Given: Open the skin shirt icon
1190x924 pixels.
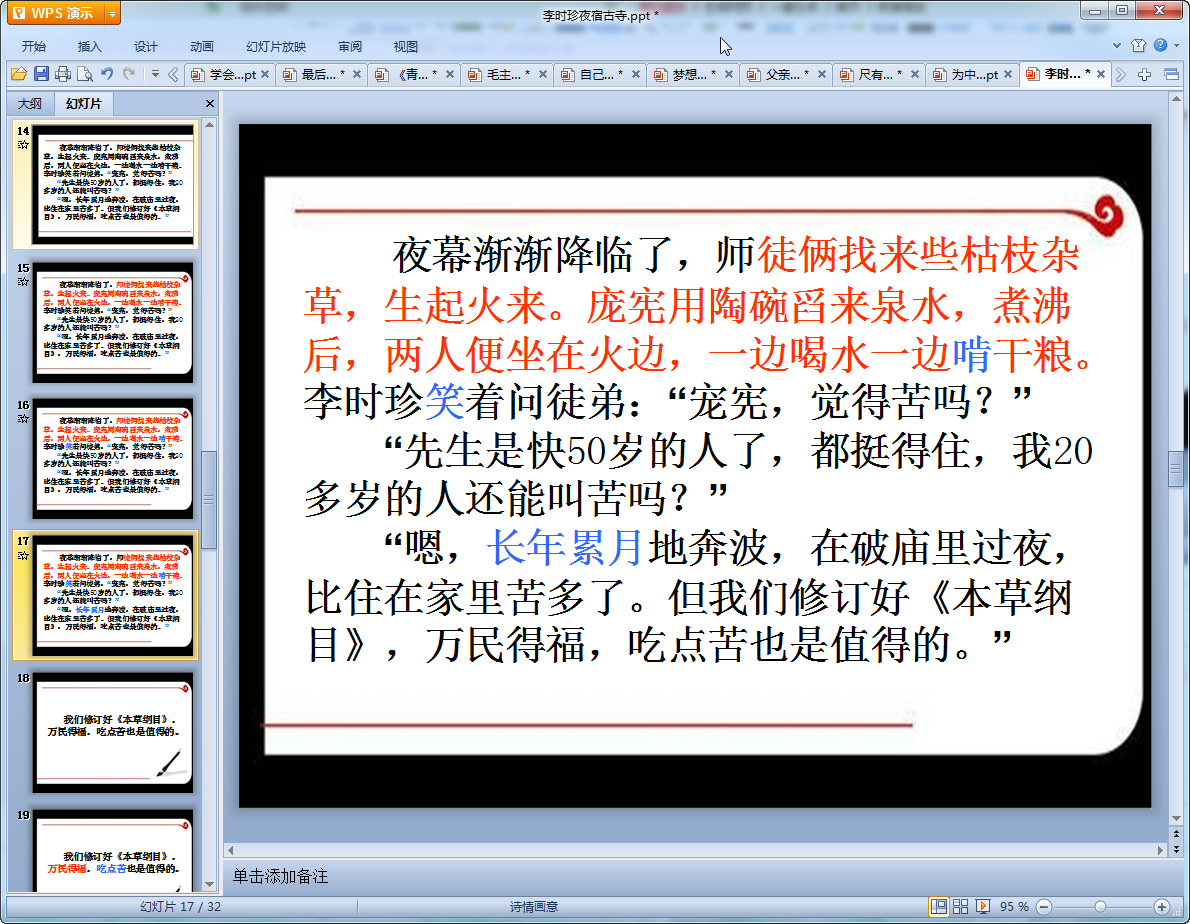Looking at the screenshot, I should click(1138, 46).
